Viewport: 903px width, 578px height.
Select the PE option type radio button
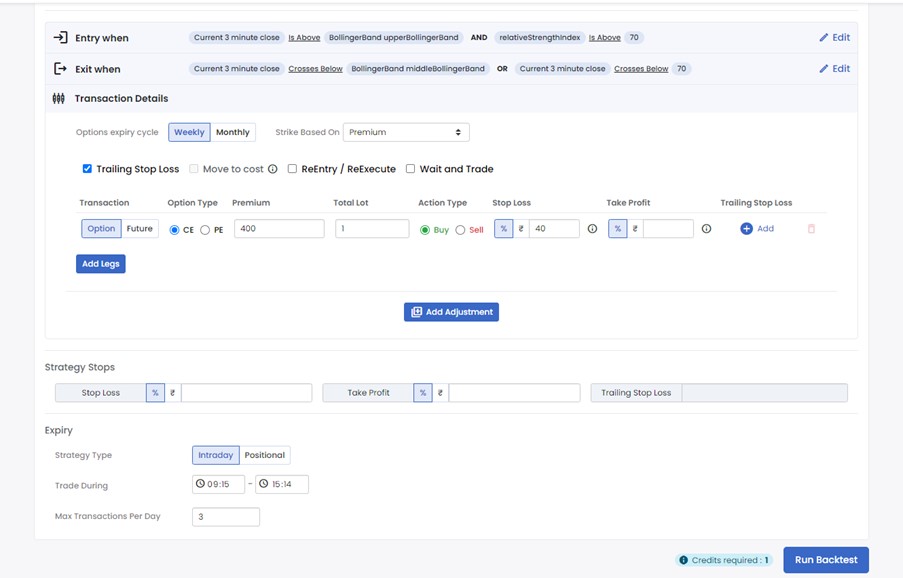tap(205, 230)
